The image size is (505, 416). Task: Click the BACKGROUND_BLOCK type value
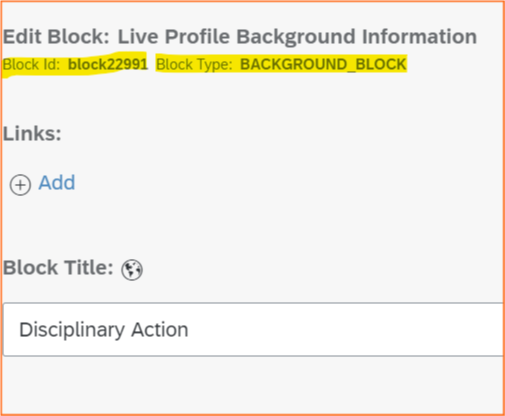tap(323, 64)
